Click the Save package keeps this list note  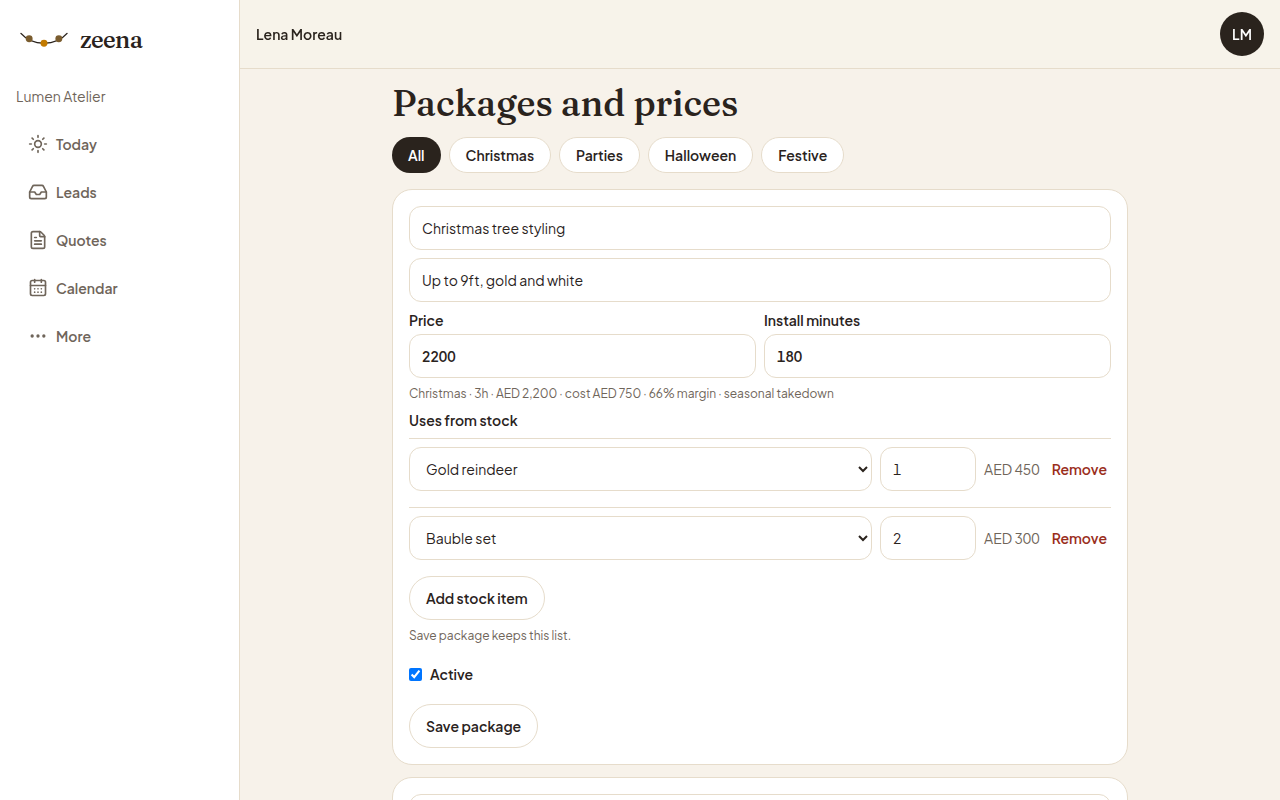coord(490,635)
